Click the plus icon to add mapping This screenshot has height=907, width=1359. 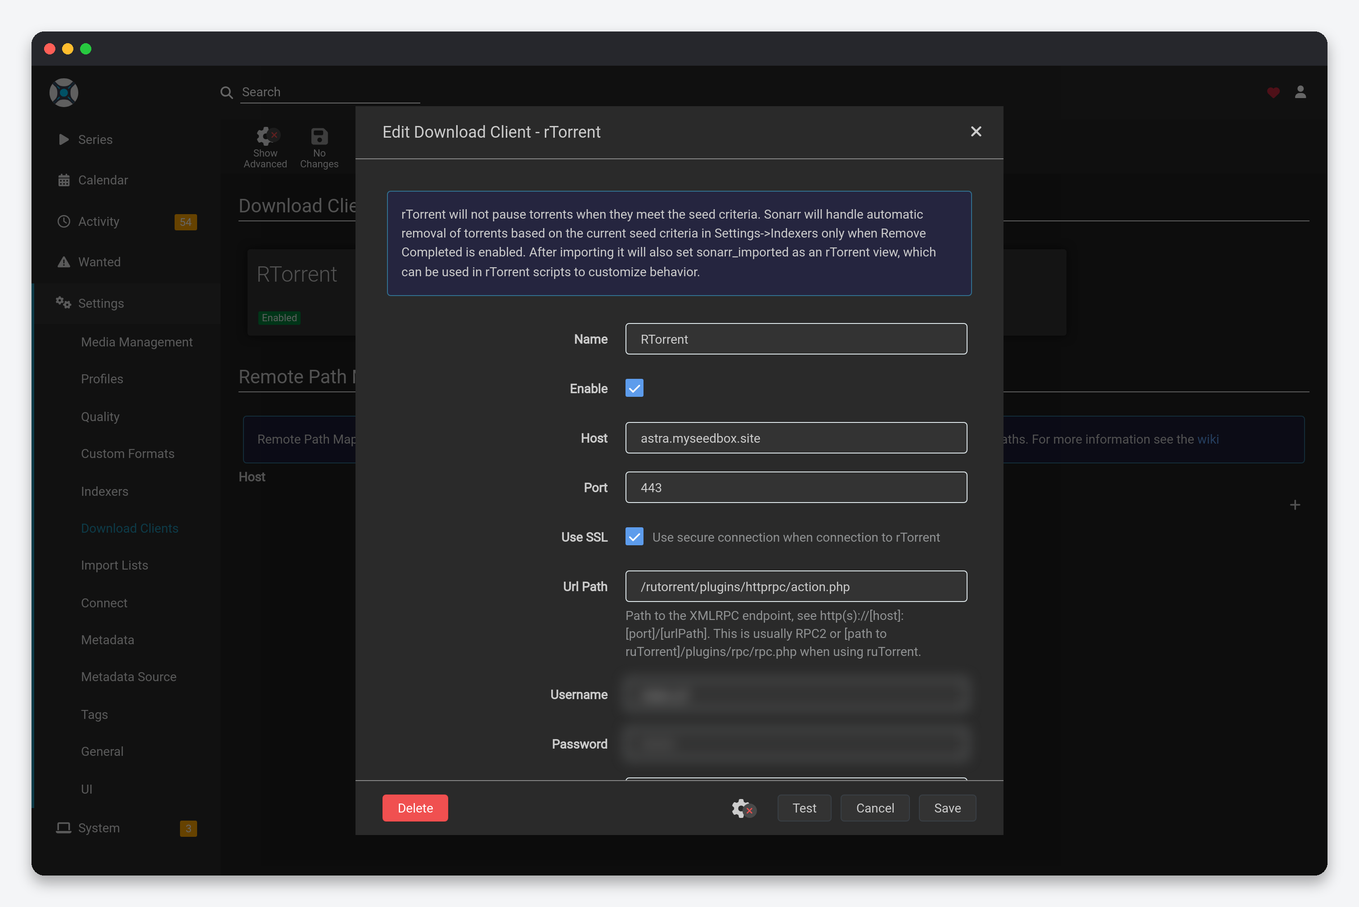coord(1295,505)
